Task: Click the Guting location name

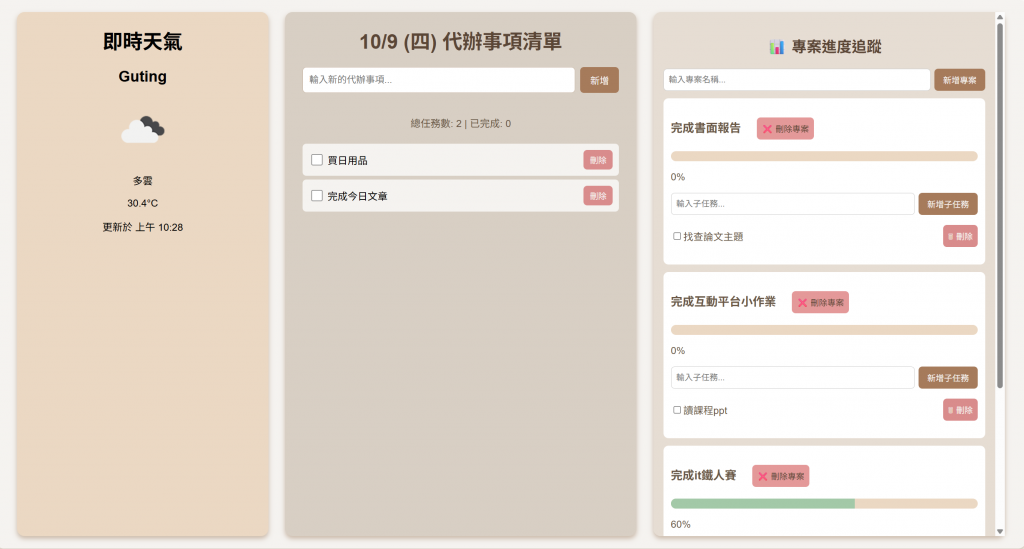Action: [142, 76]
